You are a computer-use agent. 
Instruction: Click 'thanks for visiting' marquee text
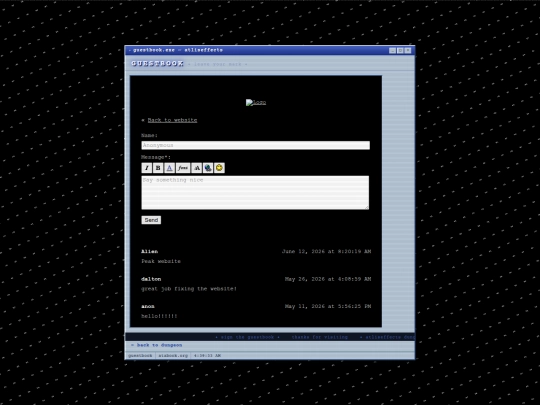pos(320,337)
